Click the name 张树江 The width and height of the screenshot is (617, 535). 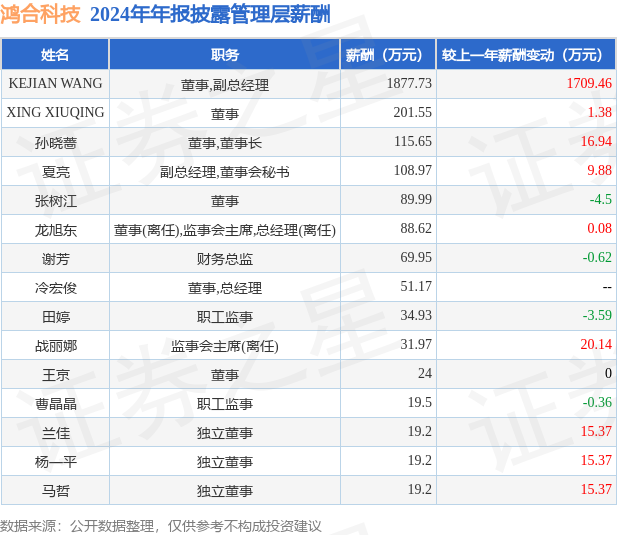pyautogui.click(x=55, y=201)
